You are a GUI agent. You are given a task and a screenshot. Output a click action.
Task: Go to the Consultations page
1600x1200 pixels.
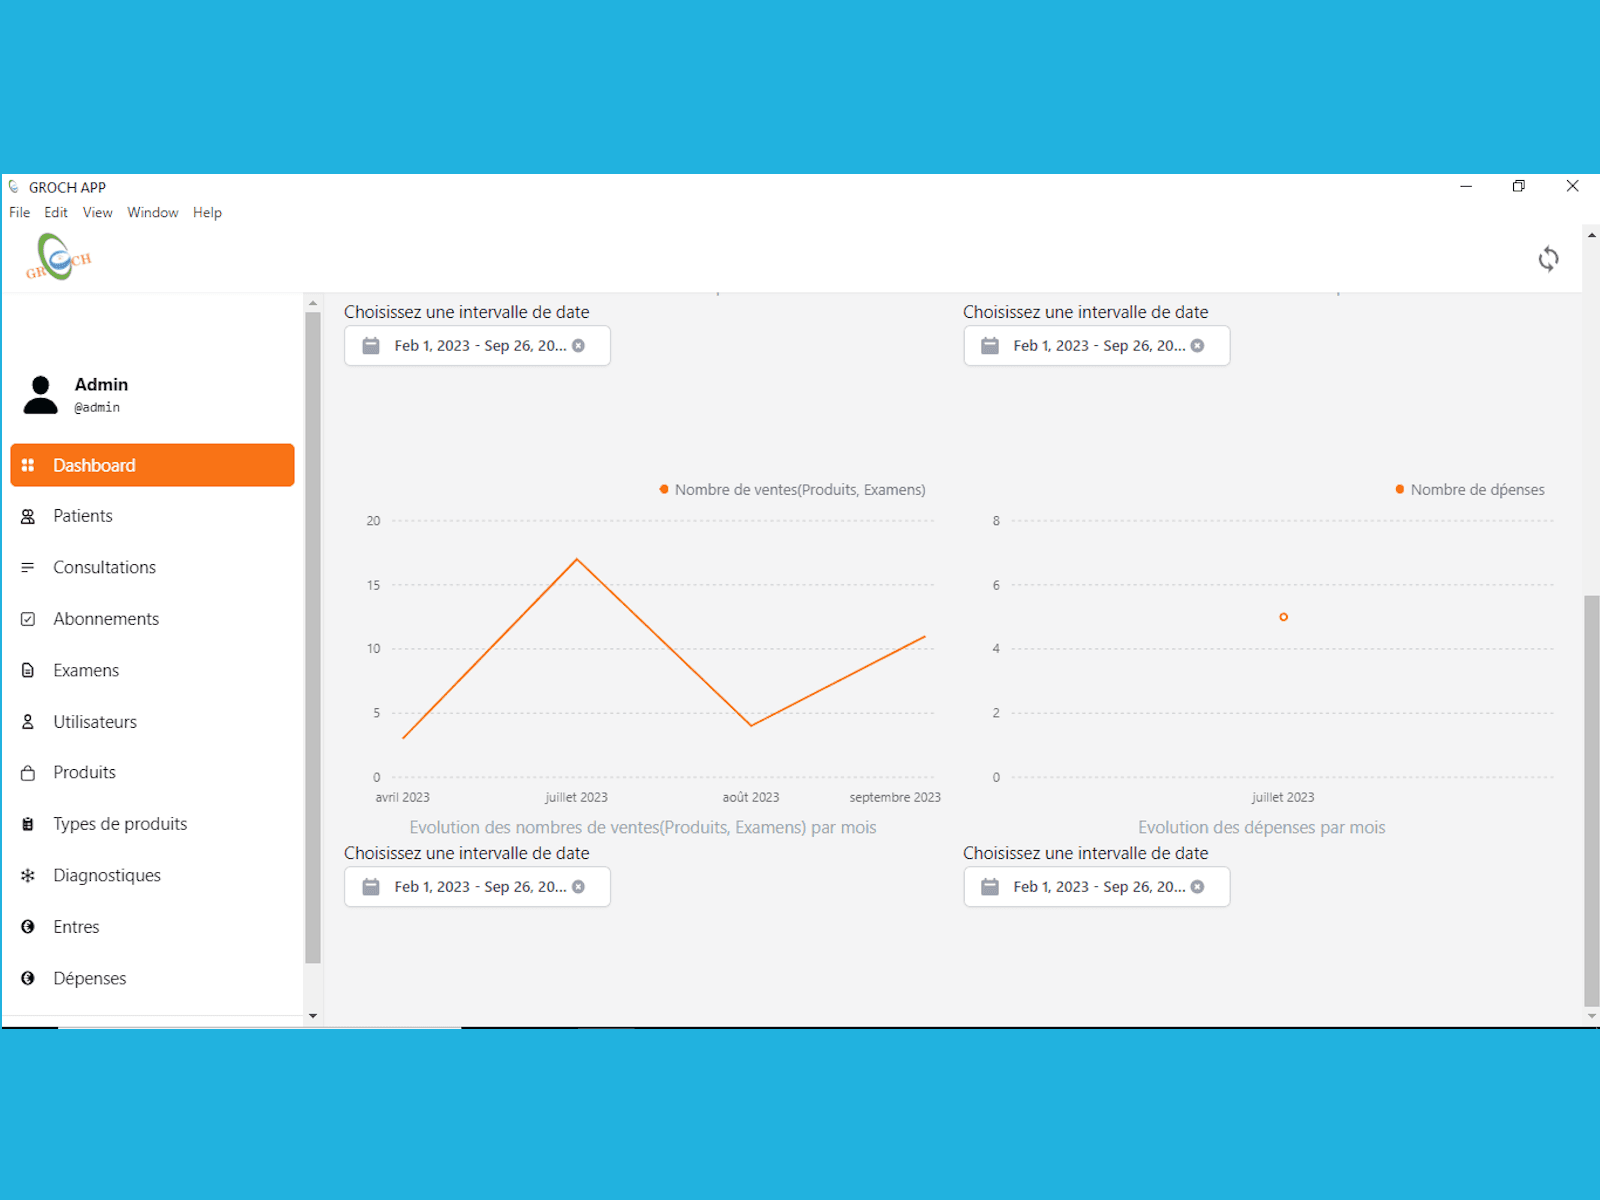coord(104,567)
